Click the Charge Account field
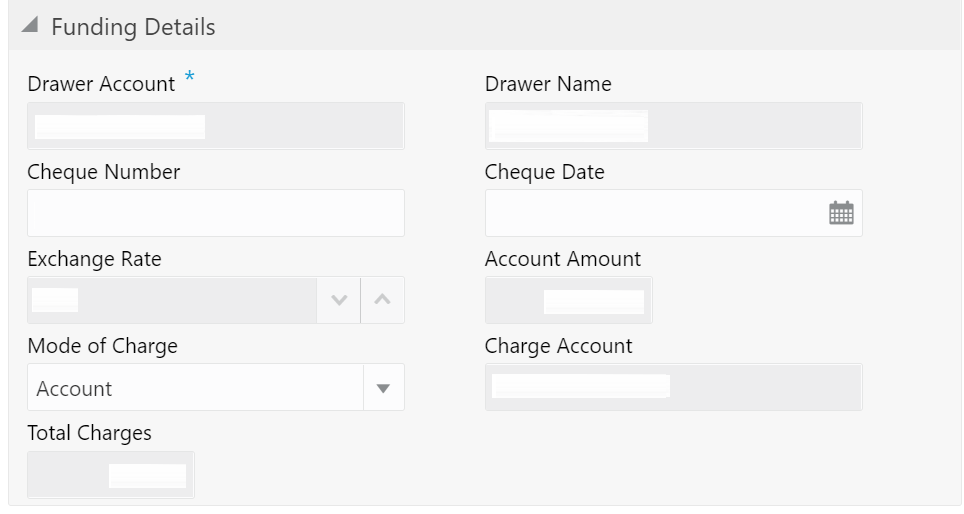Image resolution: width=964 pixels, height=514 pixels. click(x=673, y=387)
